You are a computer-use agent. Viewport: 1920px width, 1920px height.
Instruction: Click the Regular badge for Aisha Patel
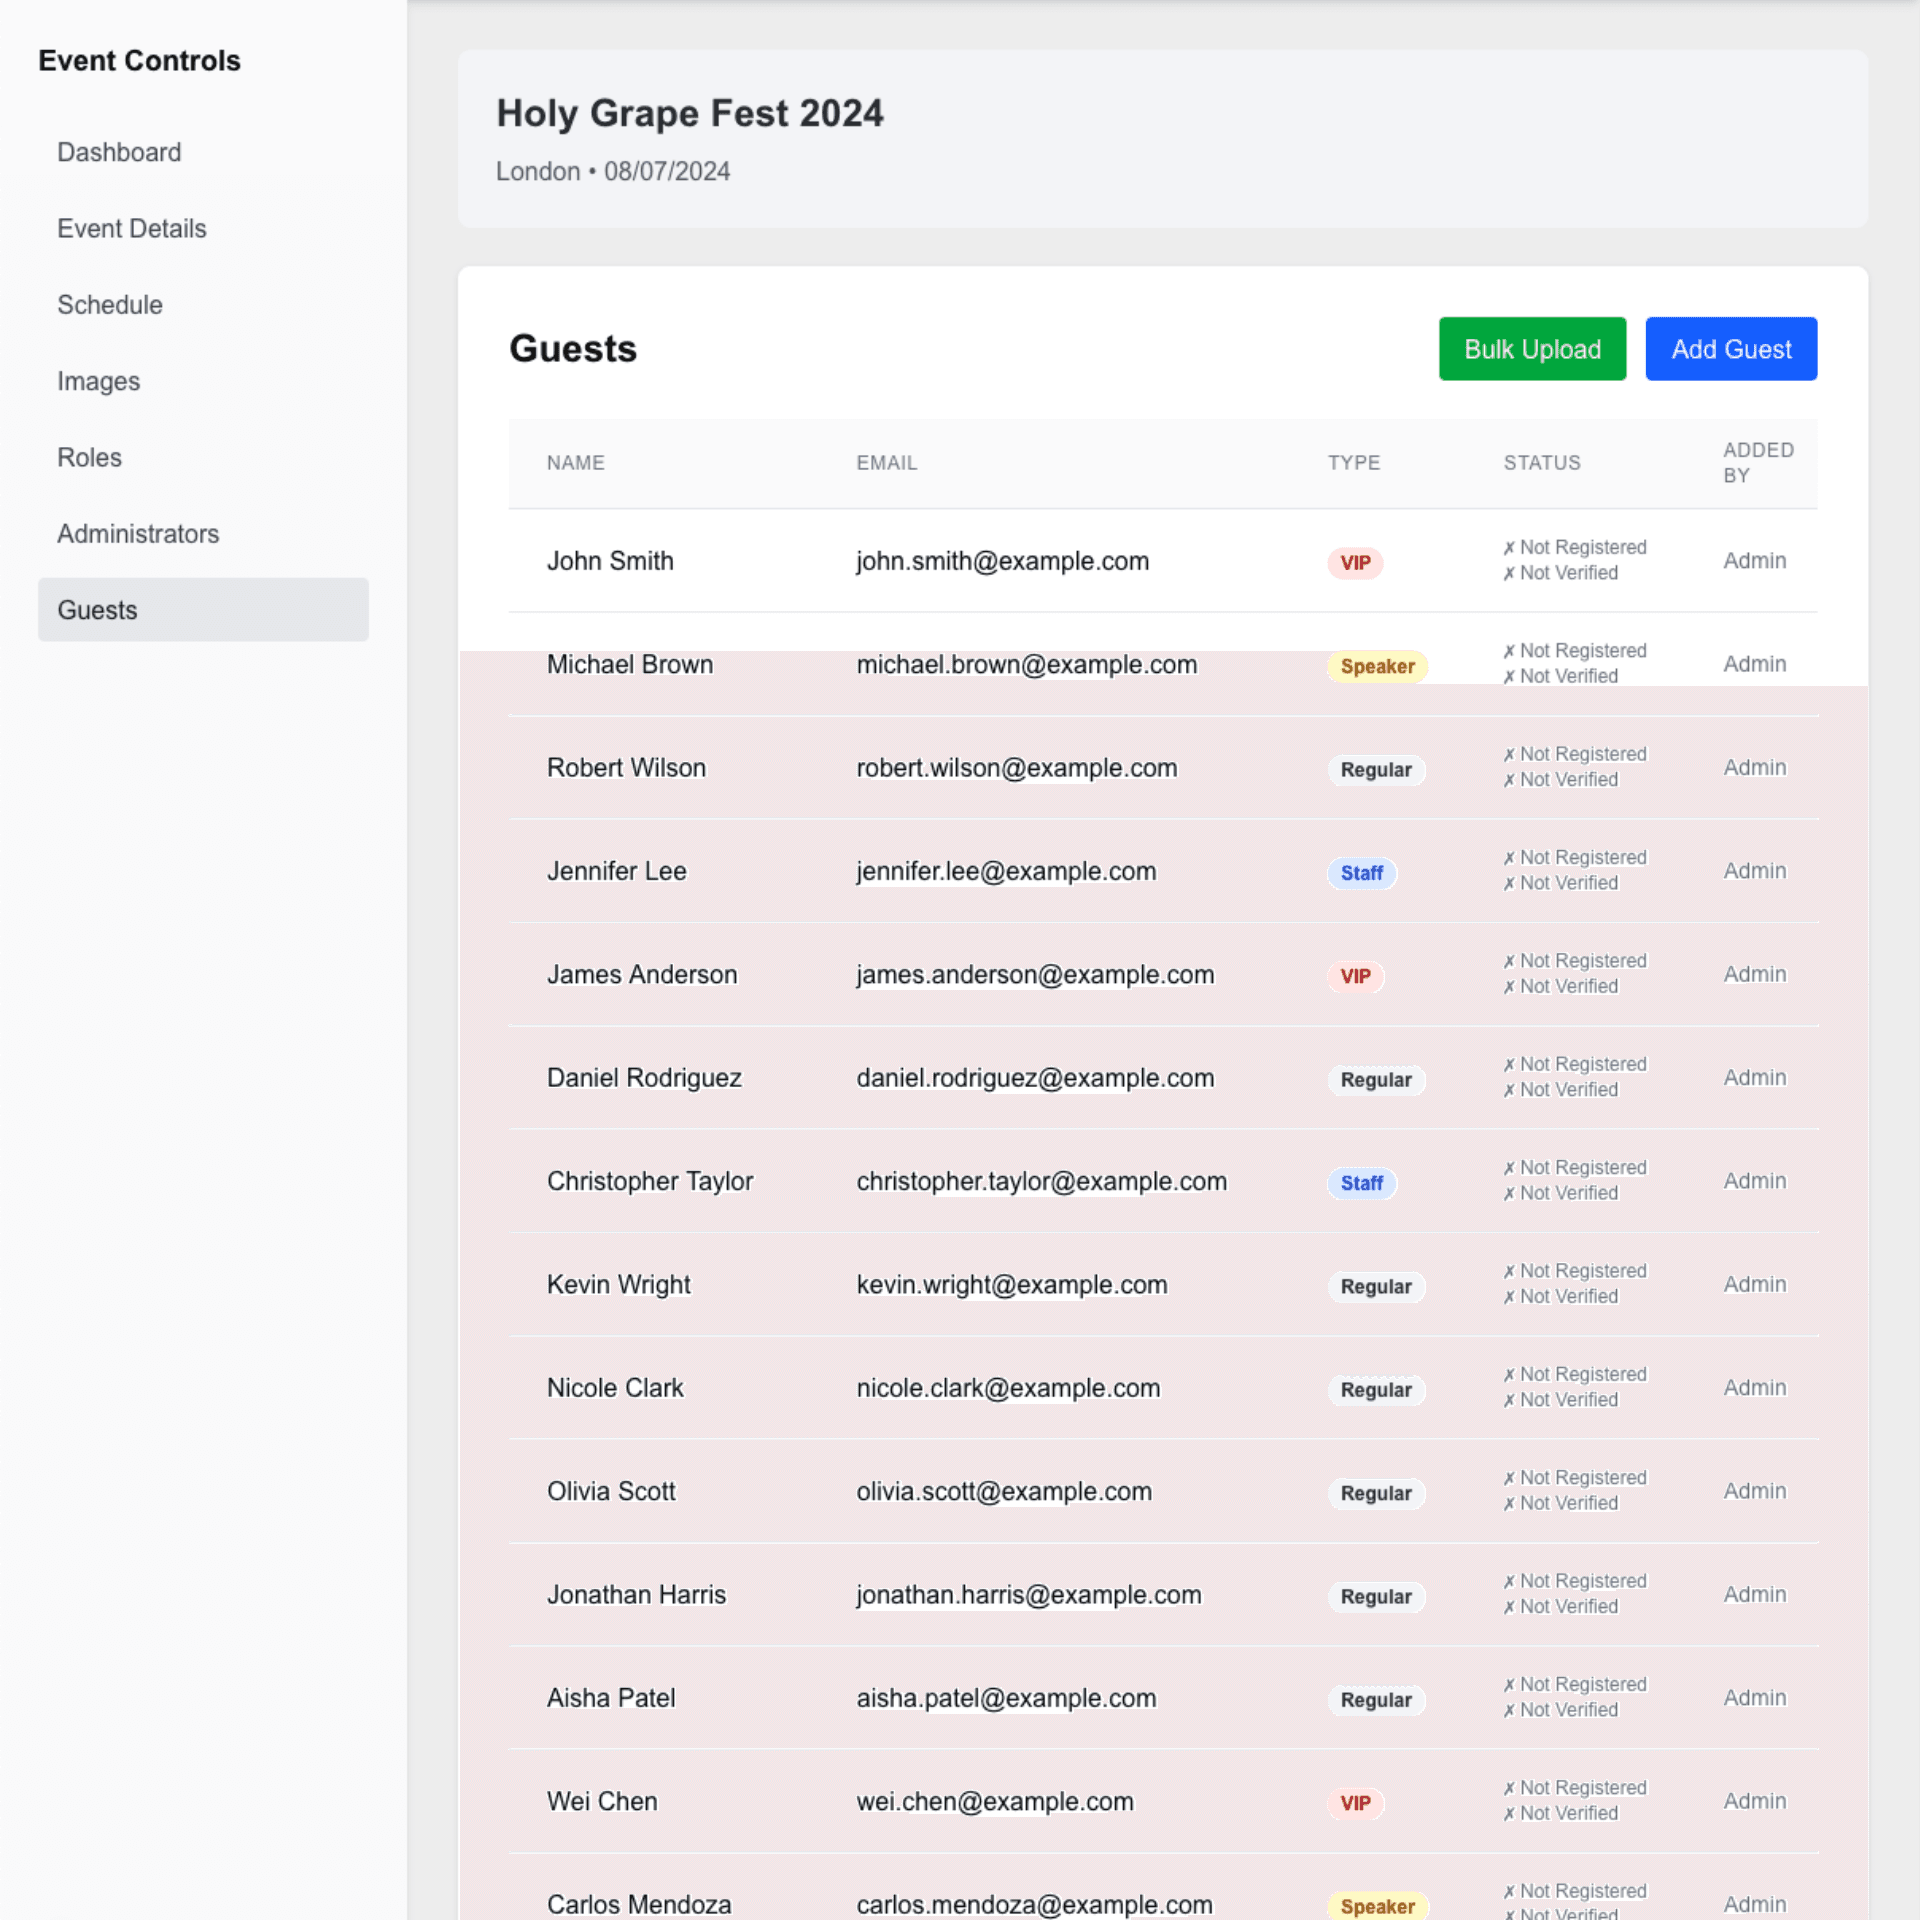coord(1376,1700)
